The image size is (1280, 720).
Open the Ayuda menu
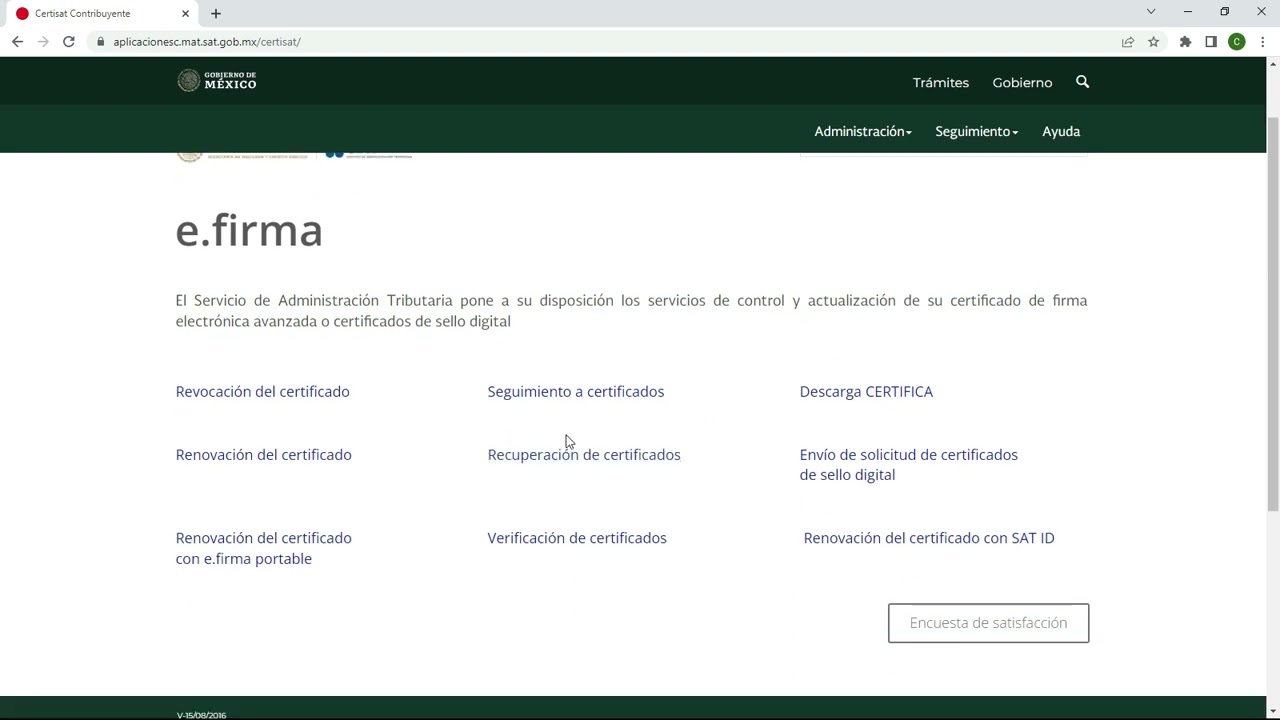click(1061, 131)
